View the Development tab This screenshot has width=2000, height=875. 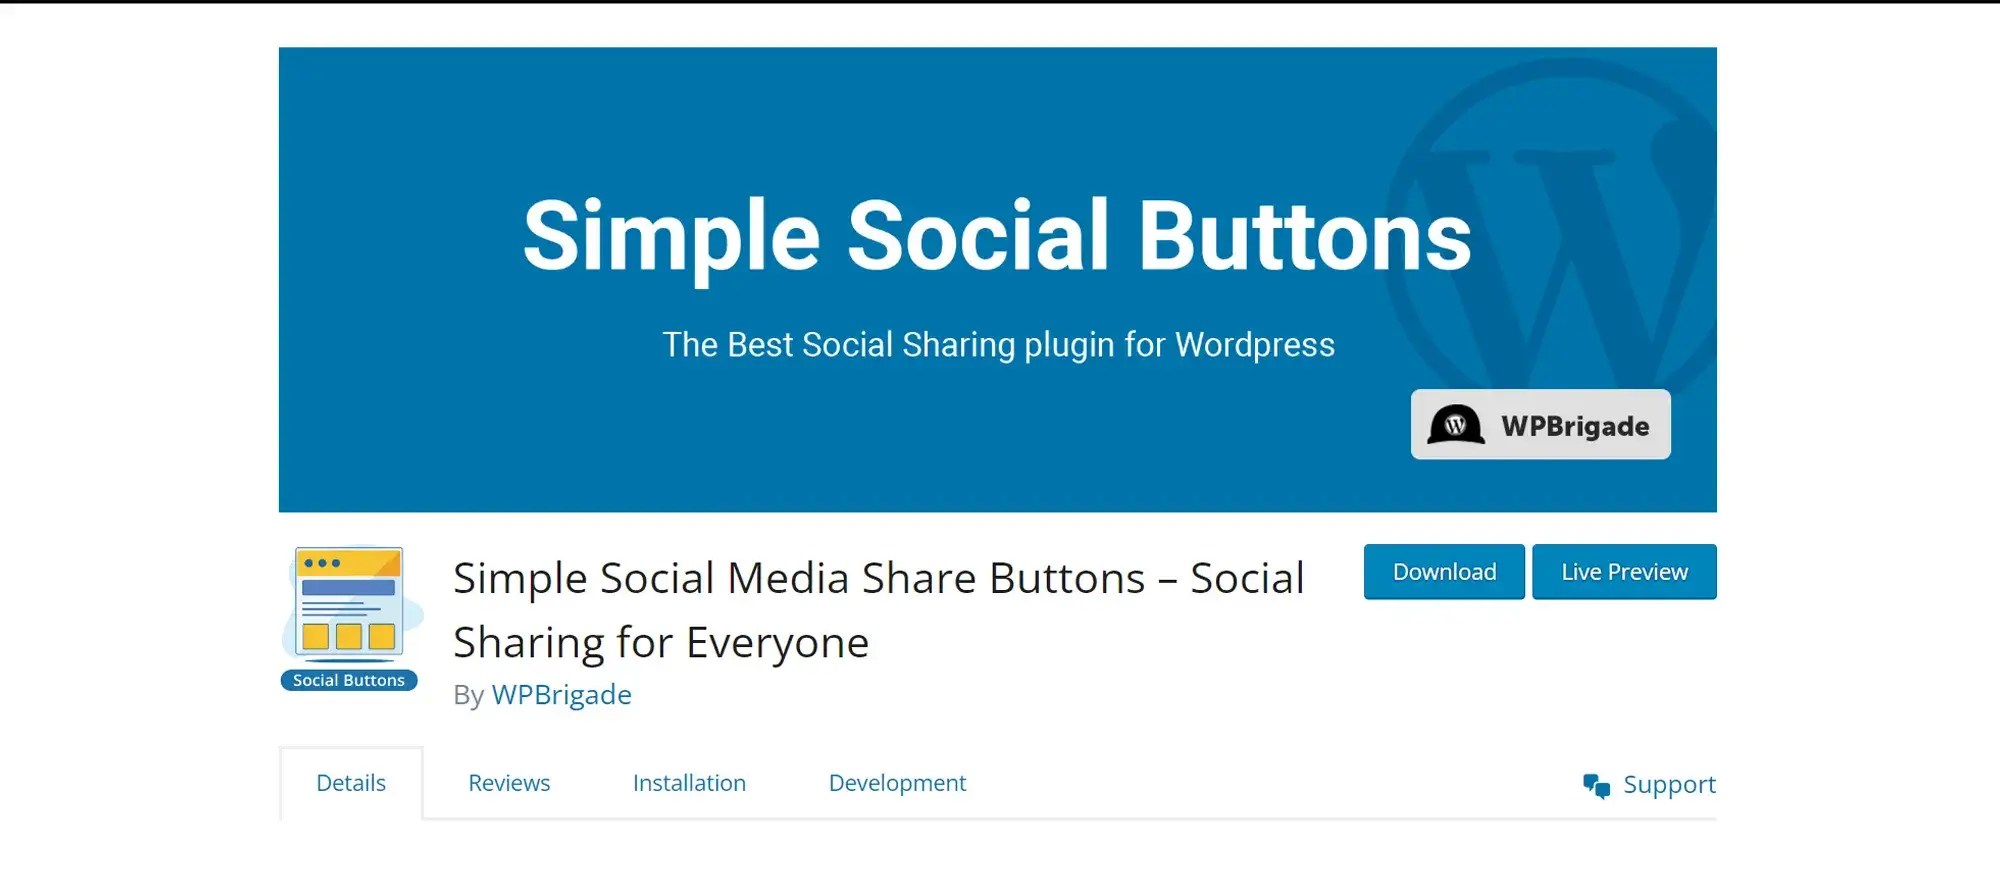click(x=897, y=783)
